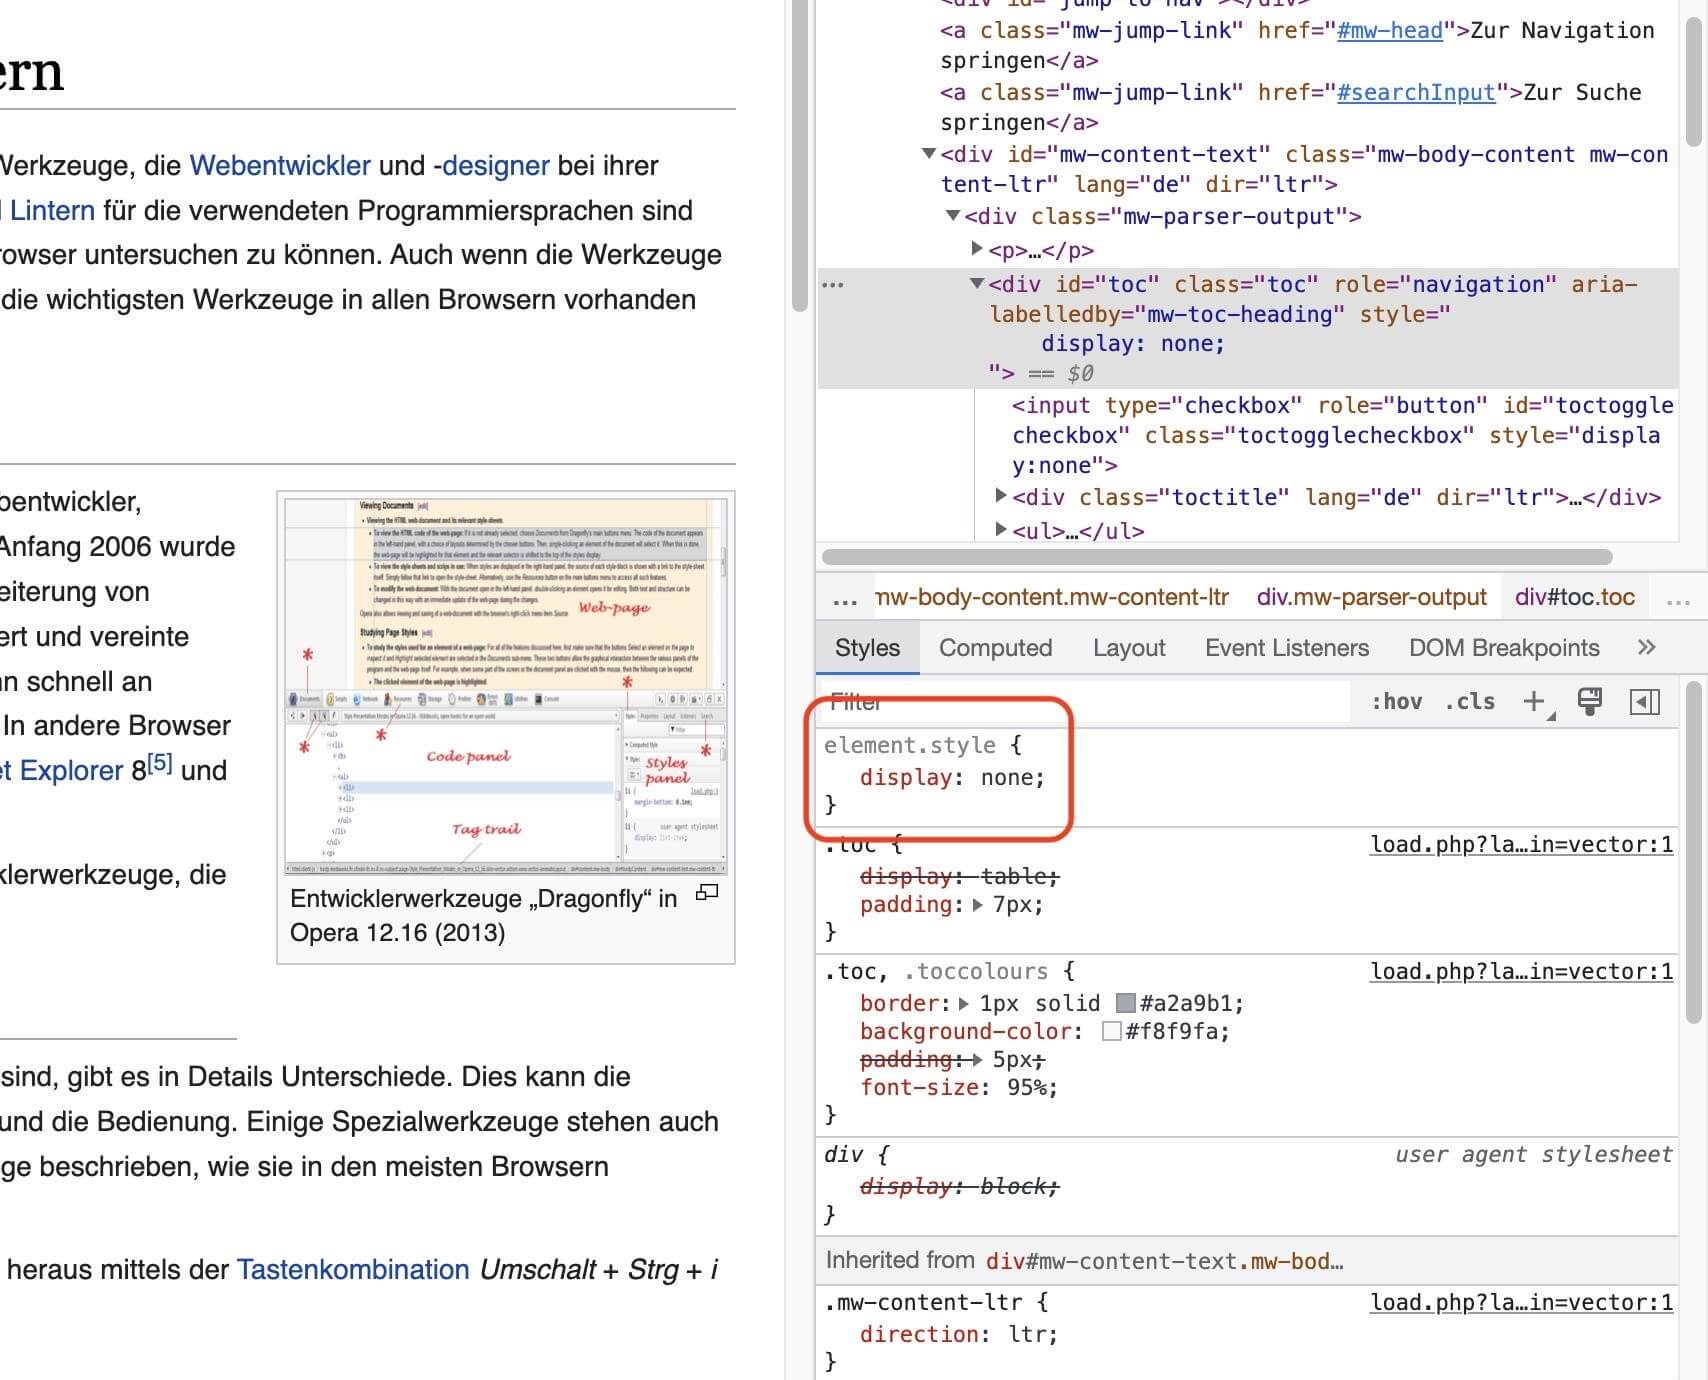Click the display: none inline style in DOM

[x=1132, y=344]
